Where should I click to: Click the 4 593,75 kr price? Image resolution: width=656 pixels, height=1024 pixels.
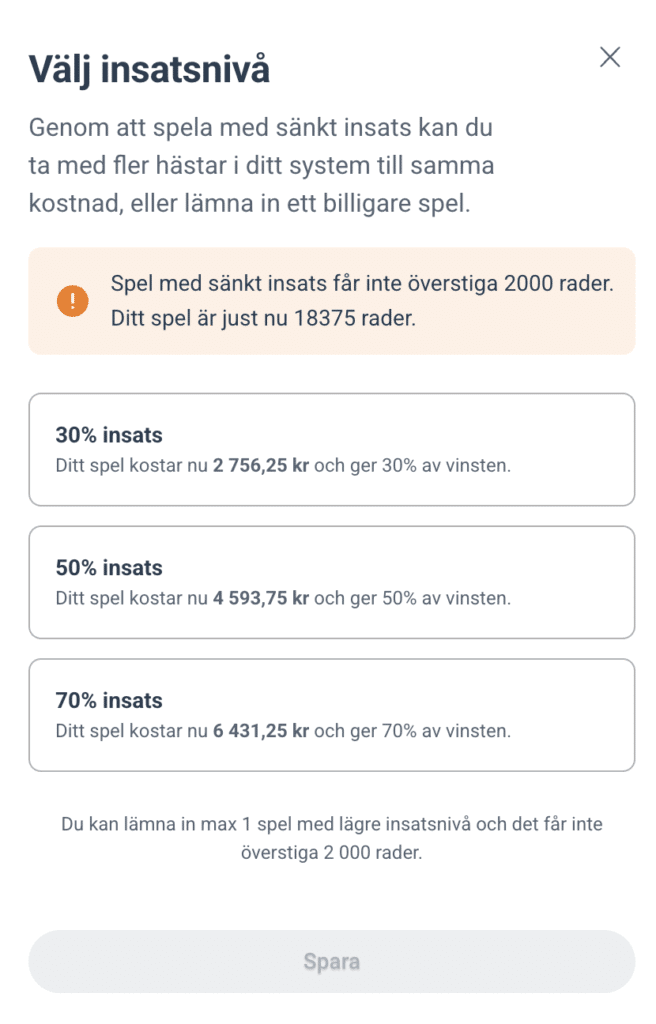click(x=261, y=599)
